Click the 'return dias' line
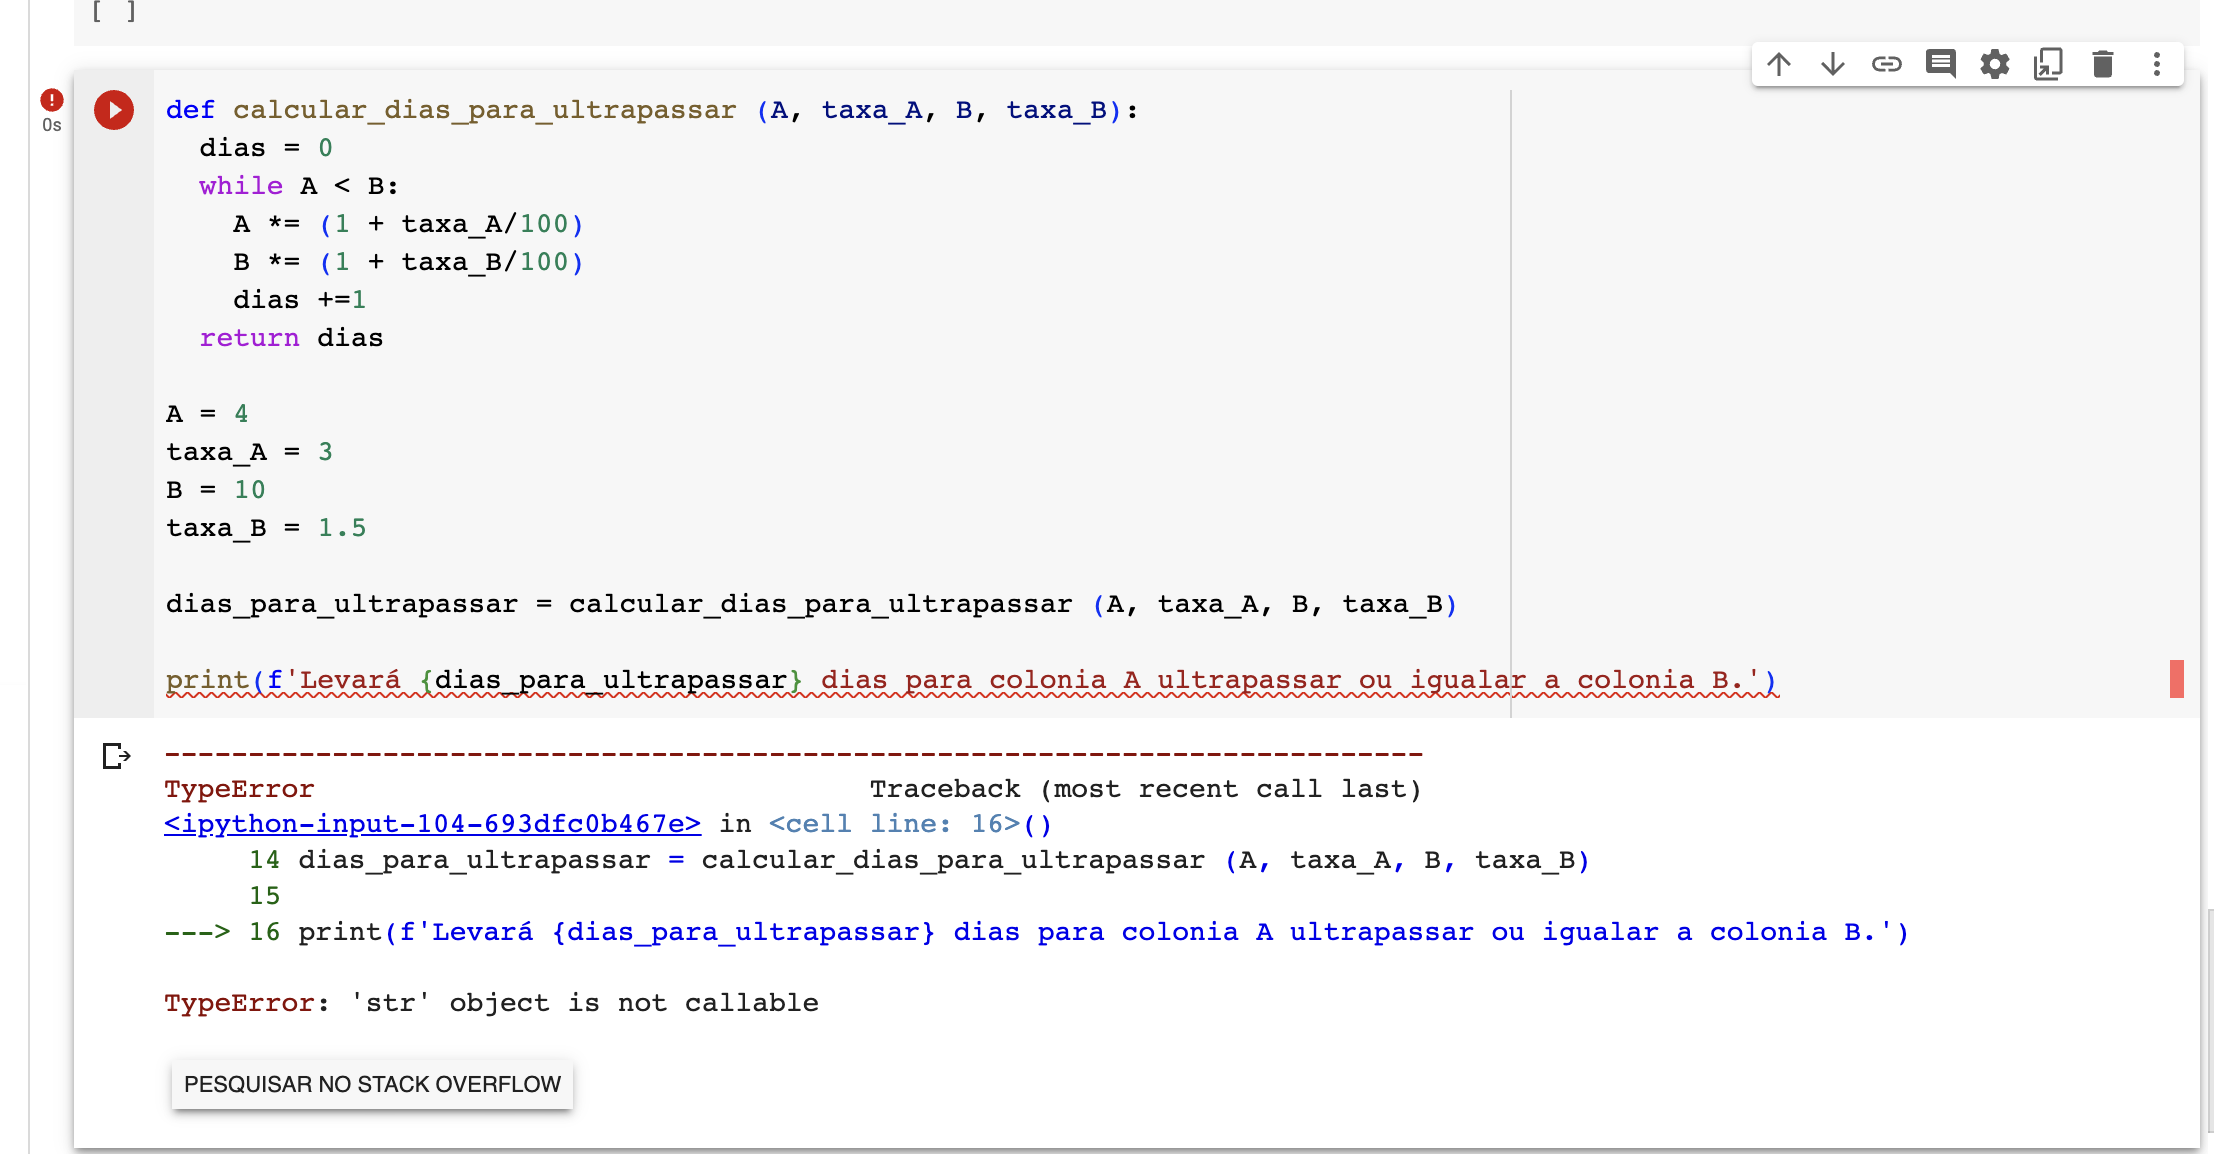The width and height of the screenshot is (2214, 1154). pos(291,338)
